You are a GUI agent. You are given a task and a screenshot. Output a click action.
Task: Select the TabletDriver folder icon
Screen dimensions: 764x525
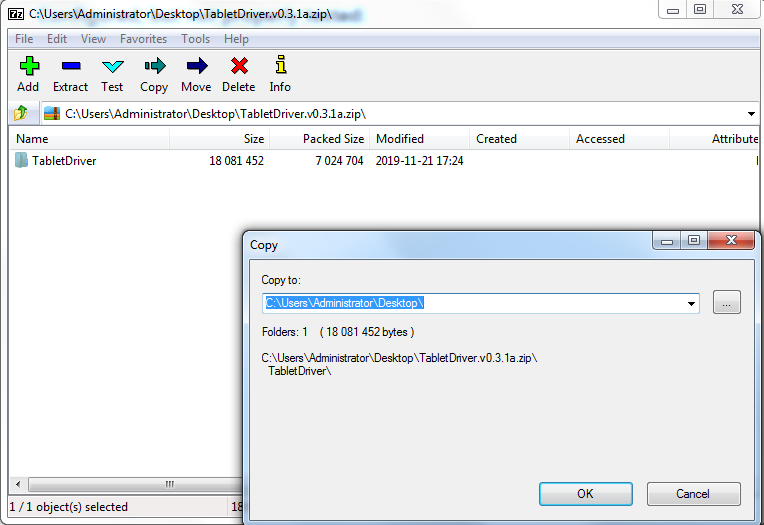coord(21,160)
